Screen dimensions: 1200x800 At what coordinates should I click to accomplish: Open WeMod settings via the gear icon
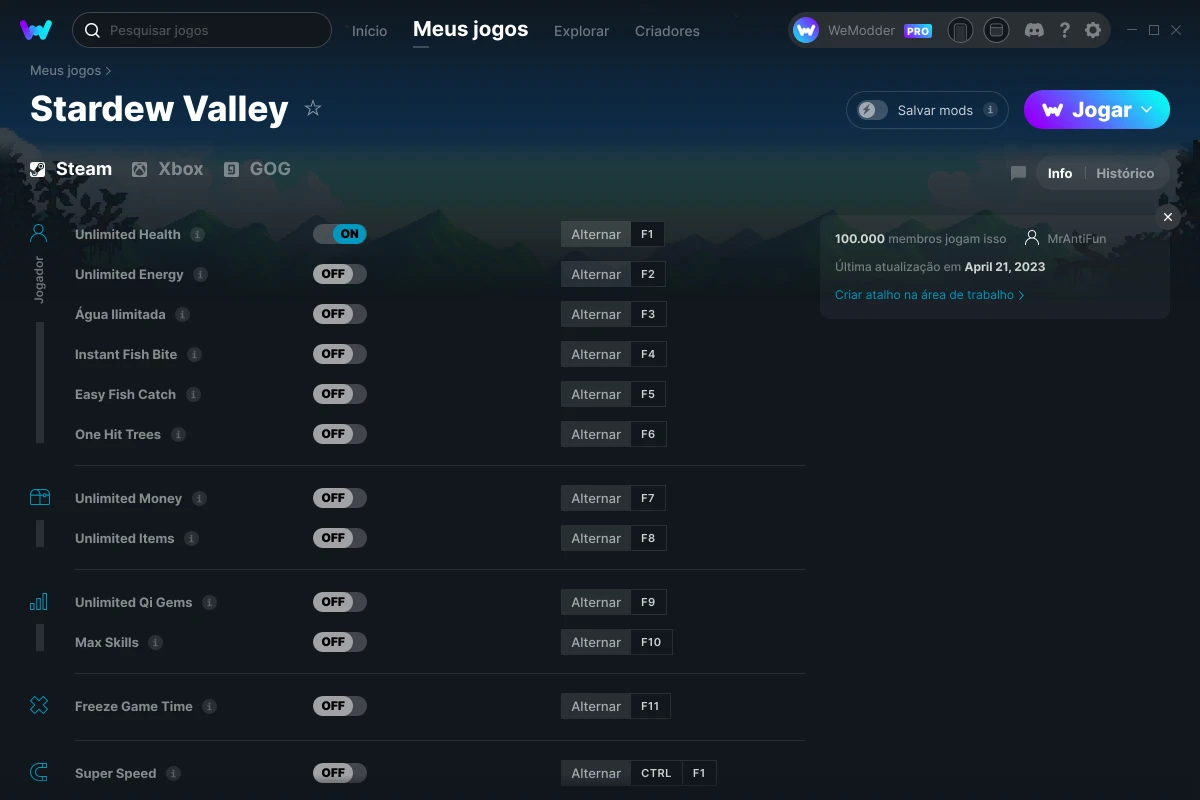(1093, 30)
